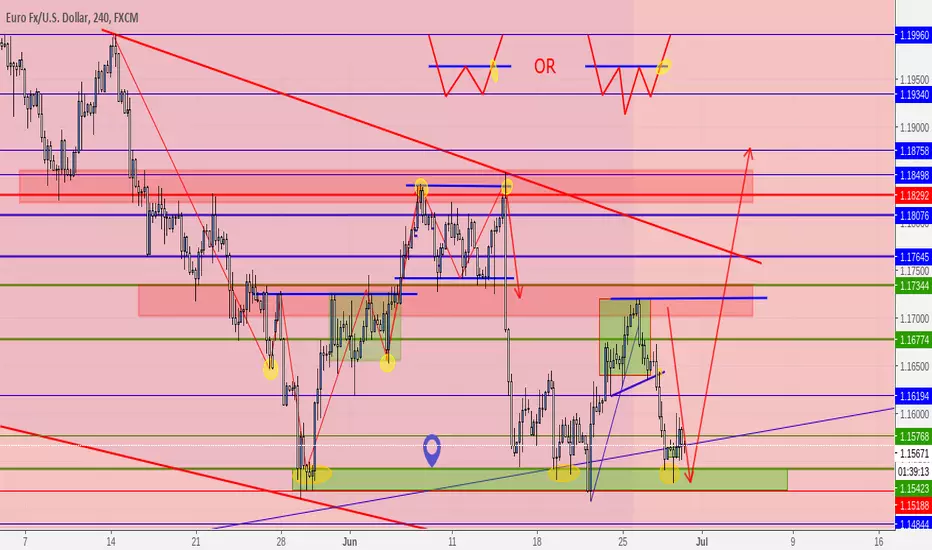
Task: Select the red OR text annotation
Action: 544,66
